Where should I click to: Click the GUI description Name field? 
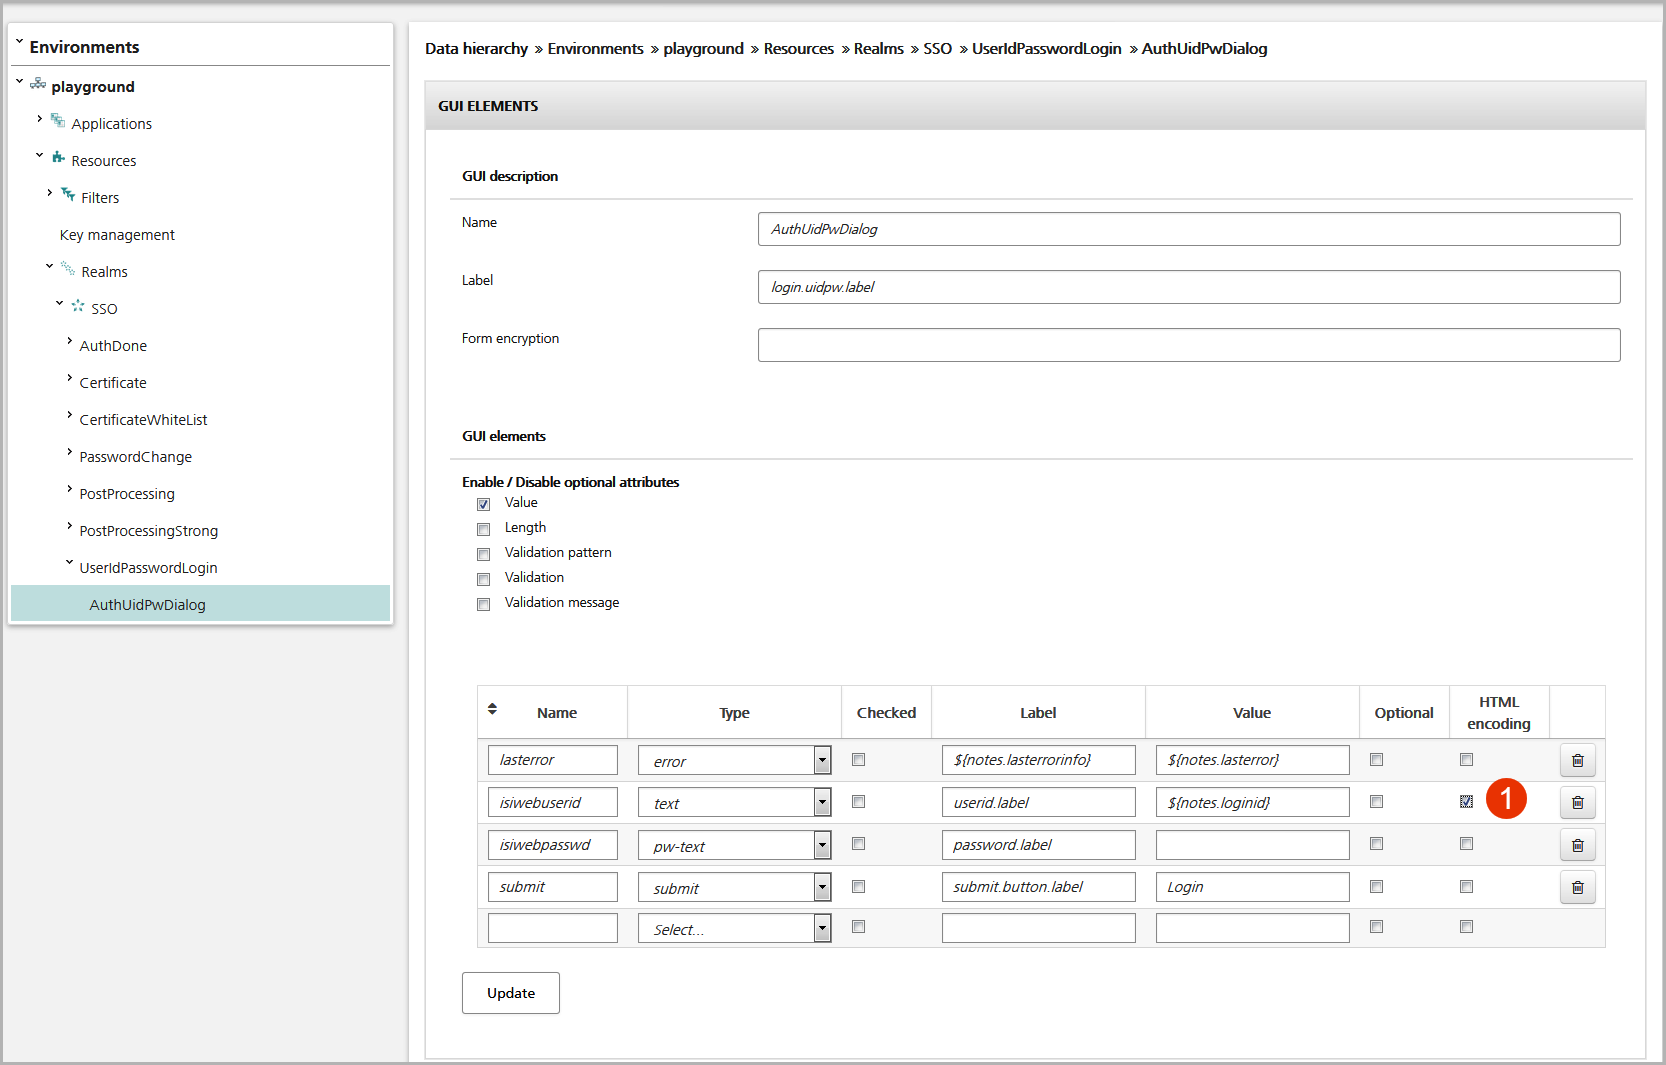pos(1189,229)
